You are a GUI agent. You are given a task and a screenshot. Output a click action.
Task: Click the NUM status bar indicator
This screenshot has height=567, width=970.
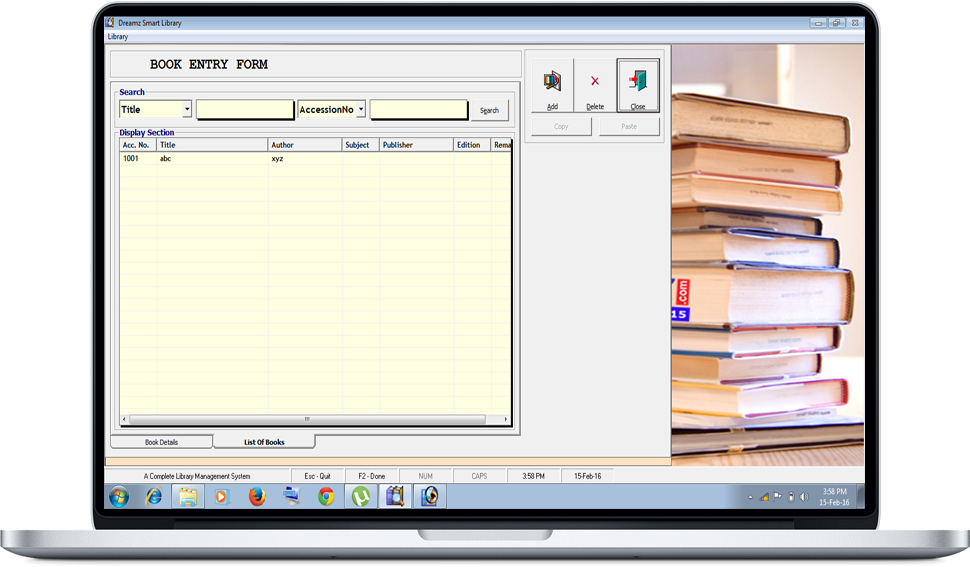click(x=426, y=476)
